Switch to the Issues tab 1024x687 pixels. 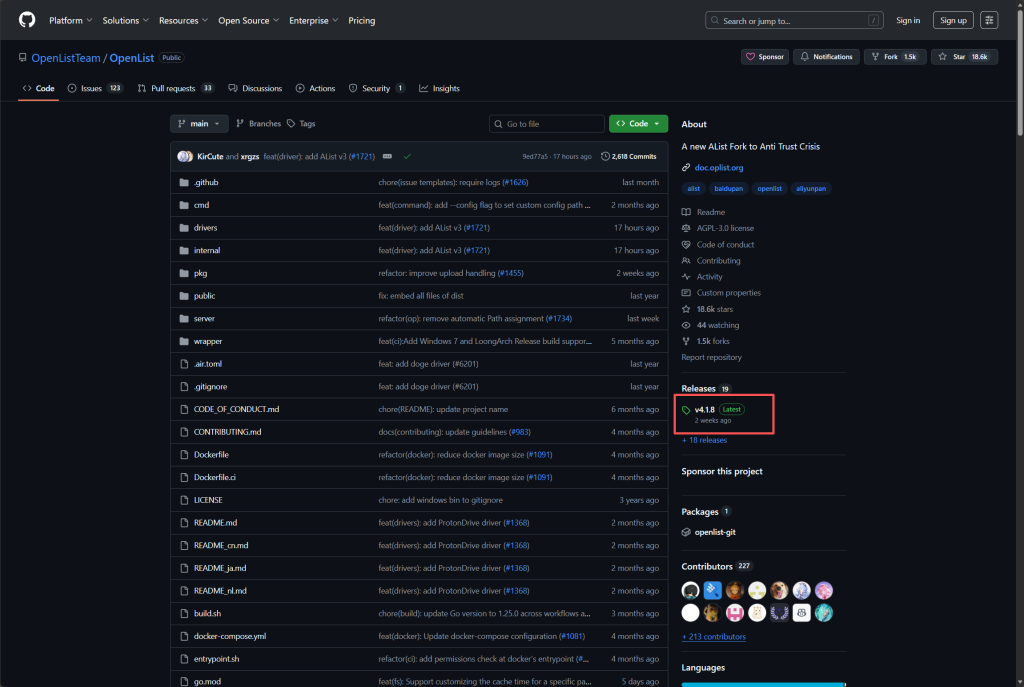point(93,88)
